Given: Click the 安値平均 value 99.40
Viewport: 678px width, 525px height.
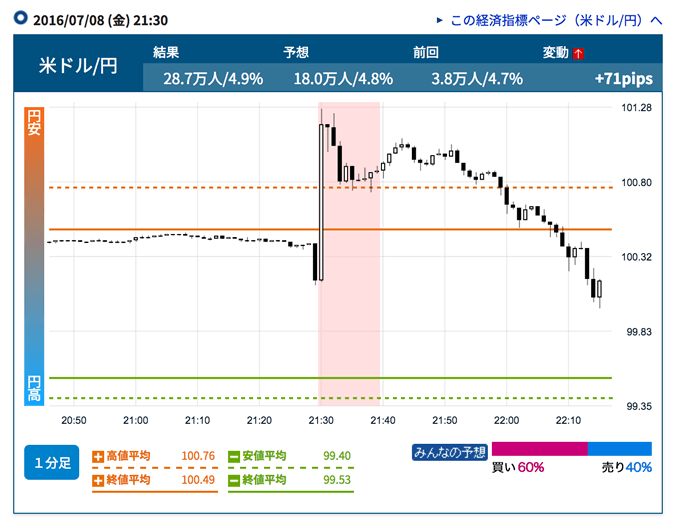Looking at the screenshot, I should (337, 456).
